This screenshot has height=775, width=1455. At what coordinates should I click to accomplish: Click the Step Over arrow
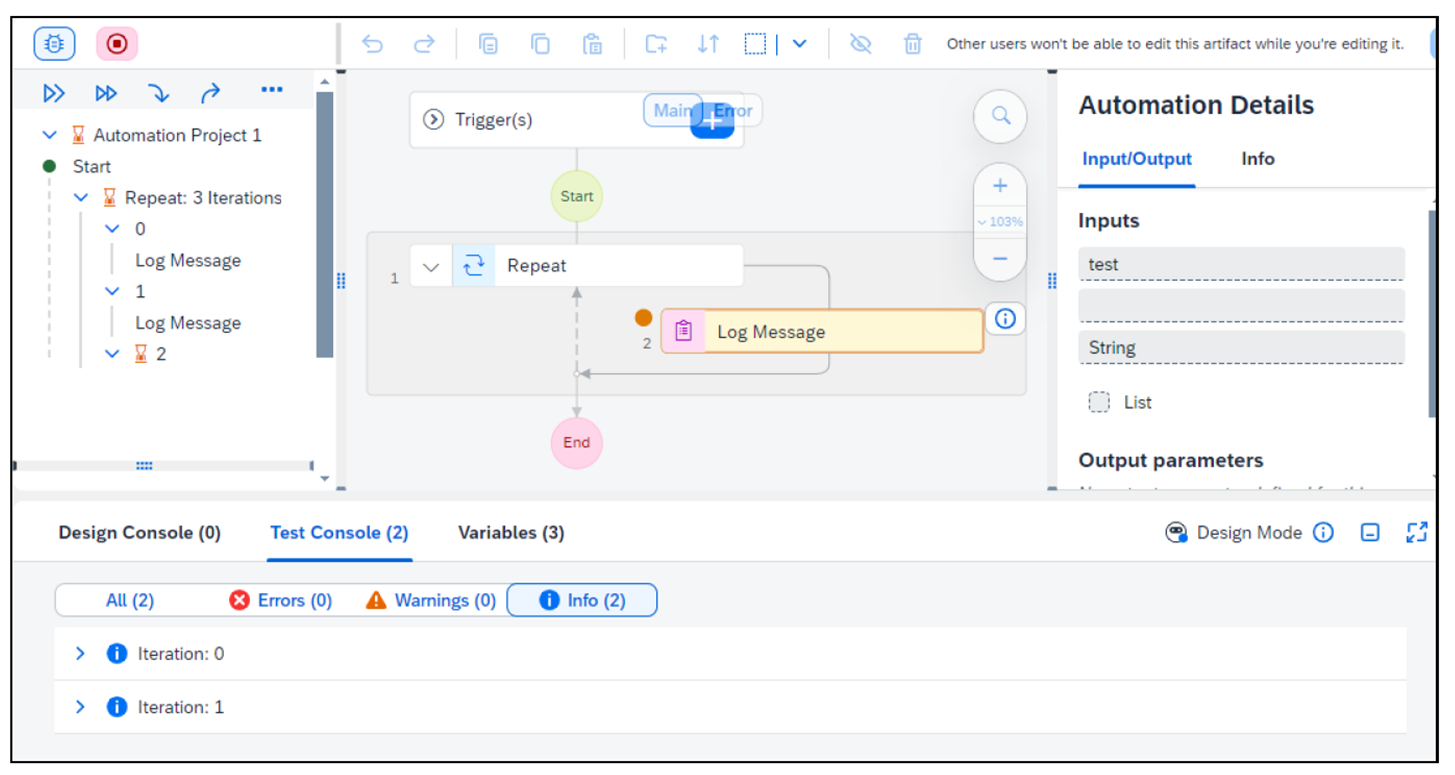coord(210,93)
